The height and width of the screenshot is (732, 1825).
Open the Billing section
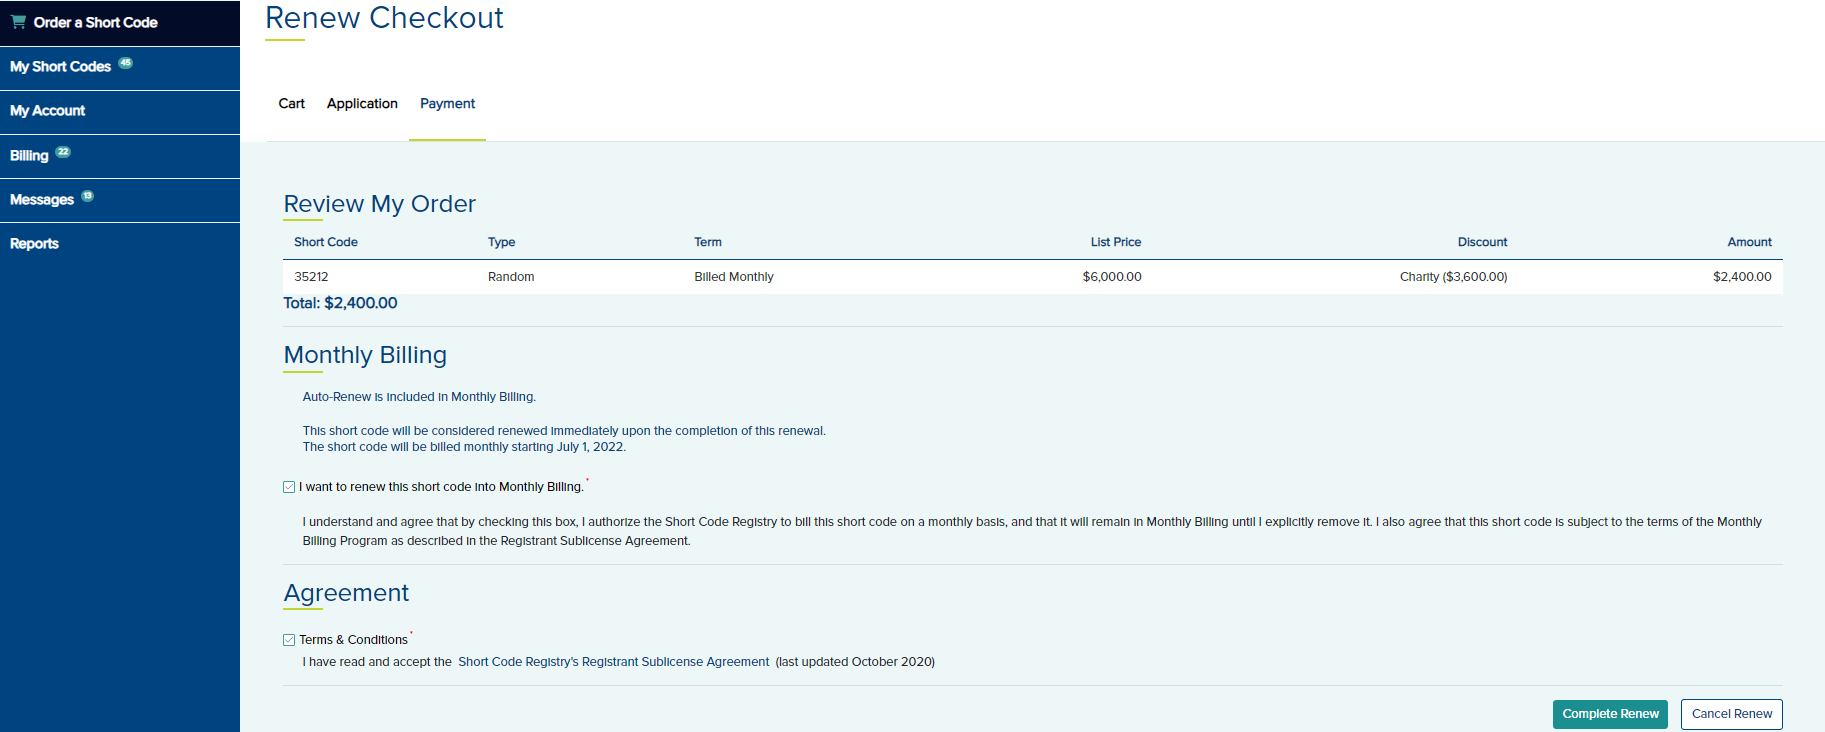[29, 156]
